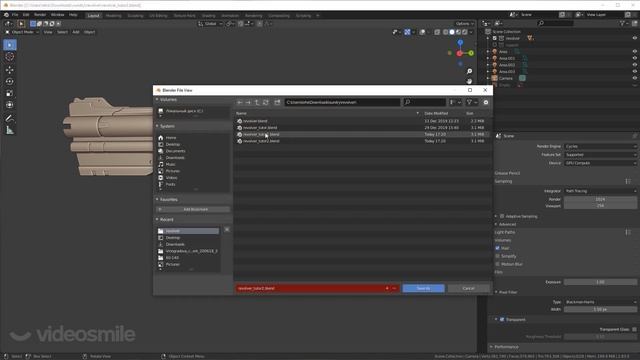Select the Measure tool in viewport toolbar
640x360 pixels.
tap(10, 131)
